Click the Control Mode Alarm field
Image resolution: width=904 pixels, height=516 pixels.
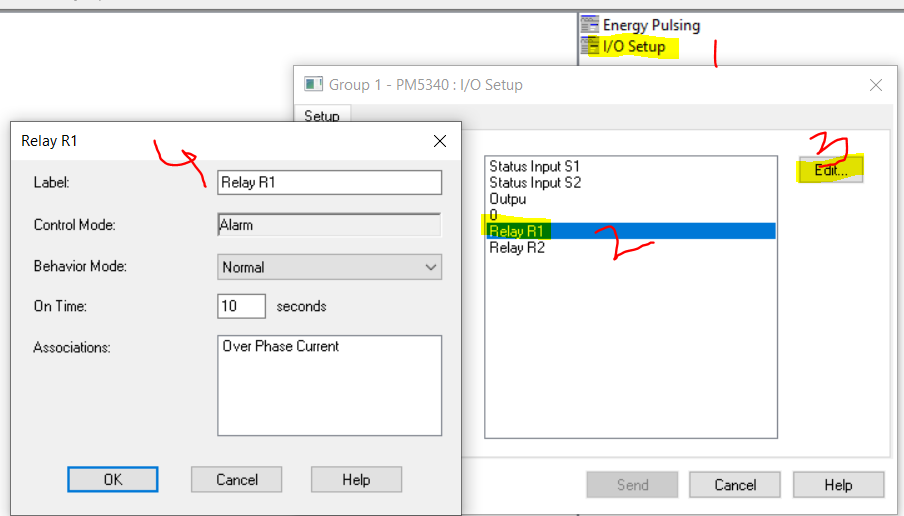point(329,225)
